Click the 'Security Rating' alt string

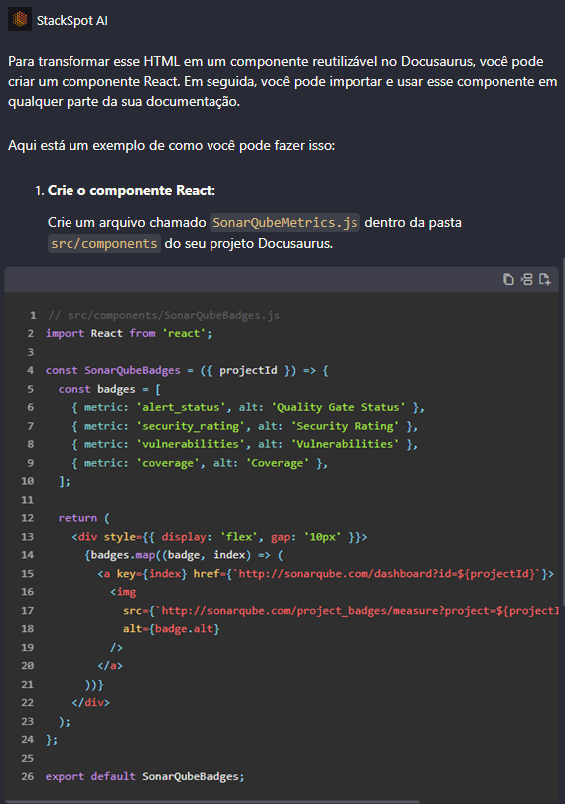345,426
